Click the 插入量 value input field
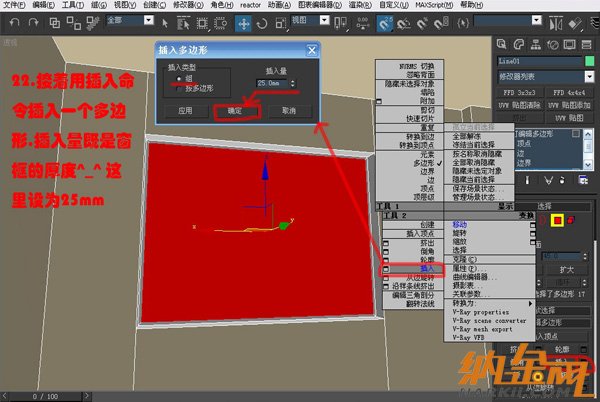The image size is (600, 402). click(272, 83)
